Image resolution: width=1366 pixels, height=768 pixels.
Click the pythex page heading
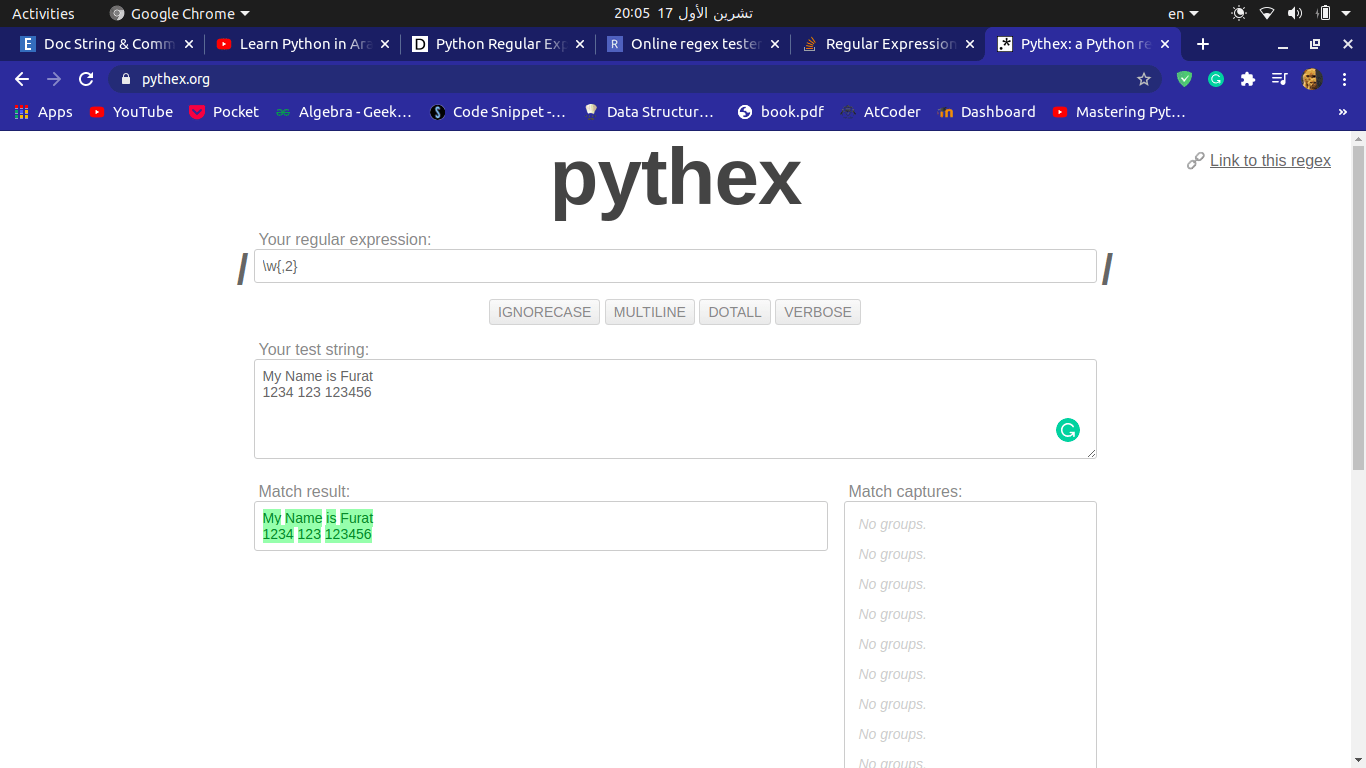pos(675,179)
